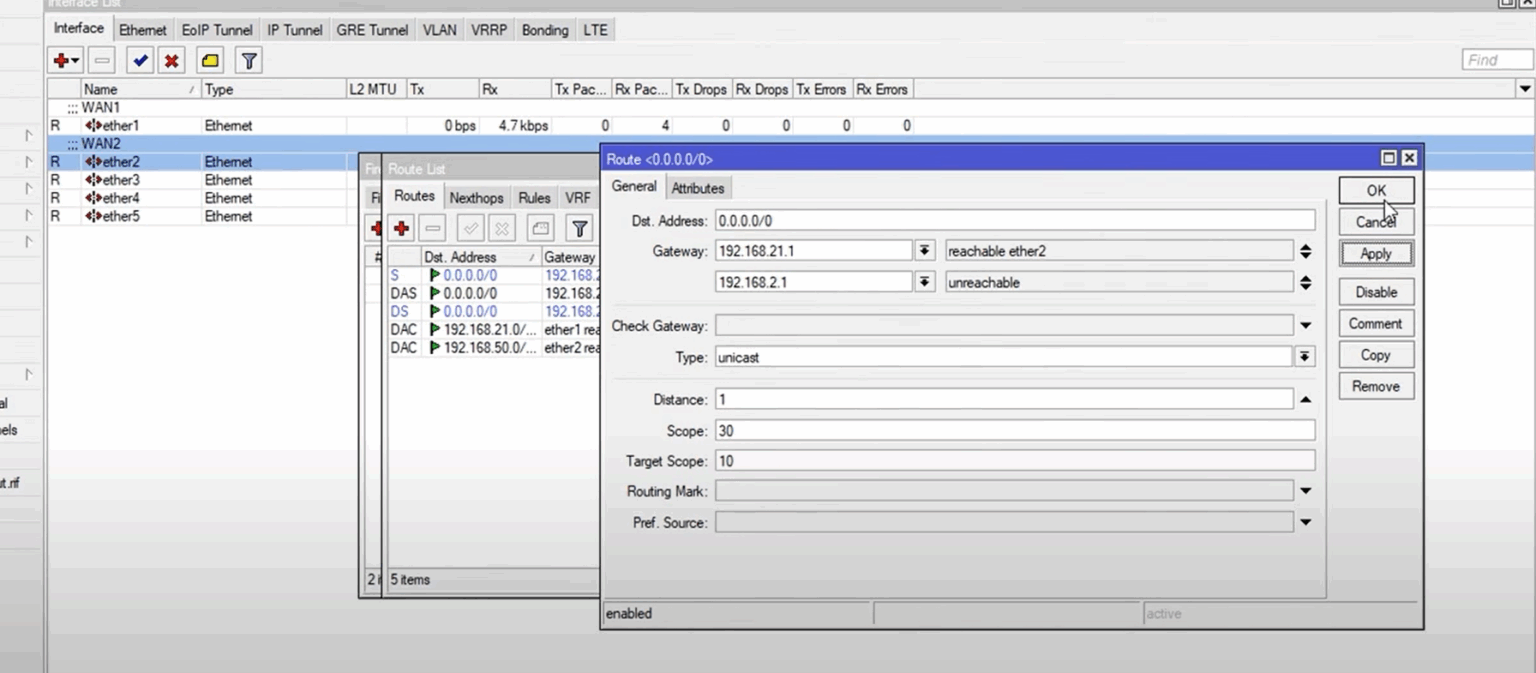Click up-down arrows beside 'reachable ether2'

coord(1305,251)
